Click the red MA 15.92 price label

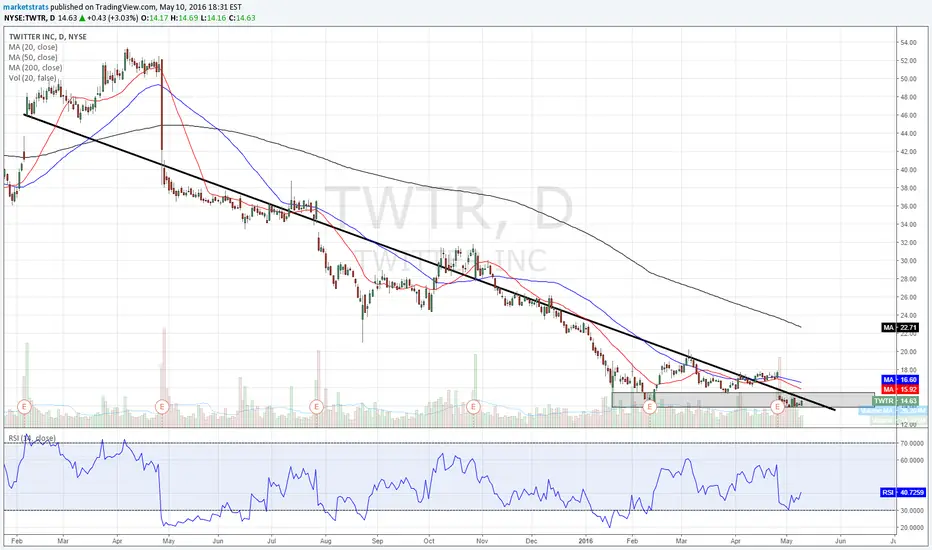coord(900,389)
